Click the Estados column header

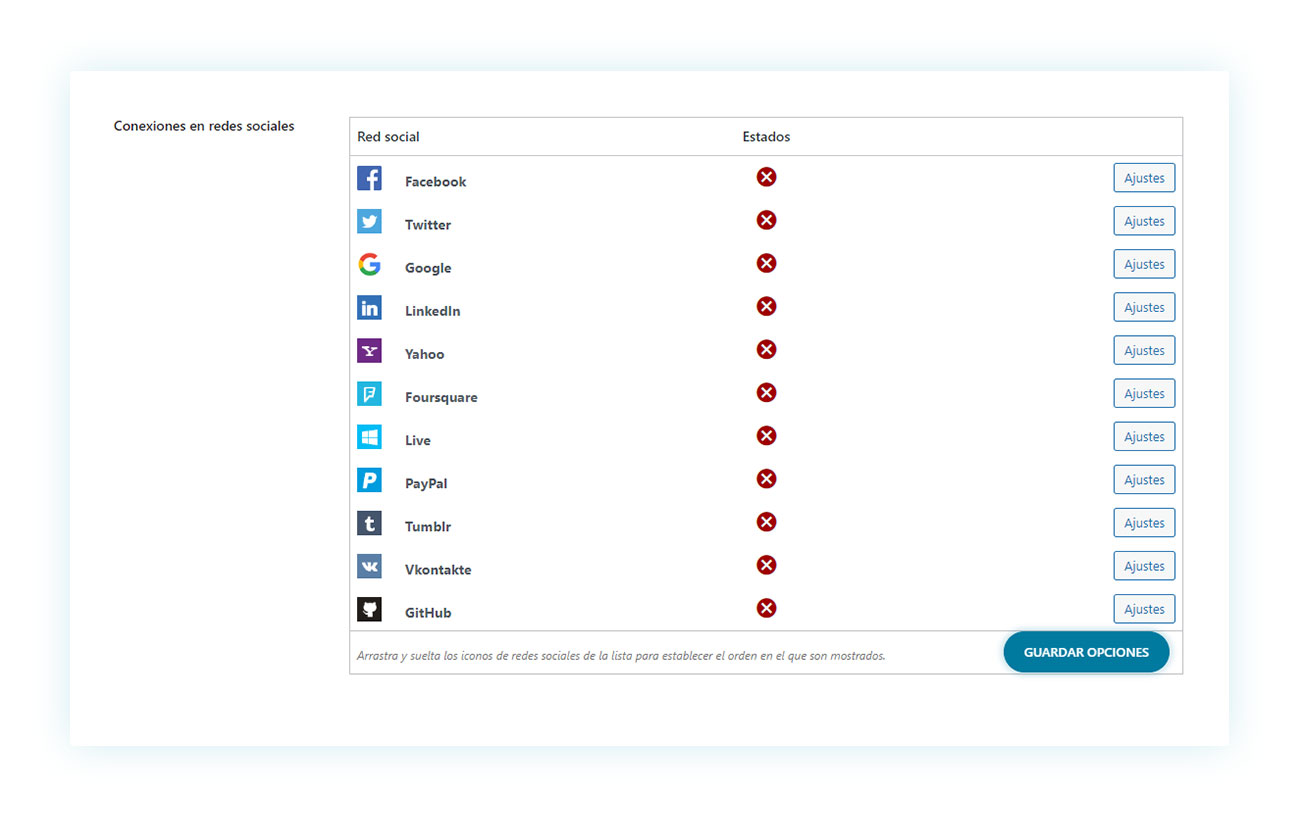(x=766, y=136)
